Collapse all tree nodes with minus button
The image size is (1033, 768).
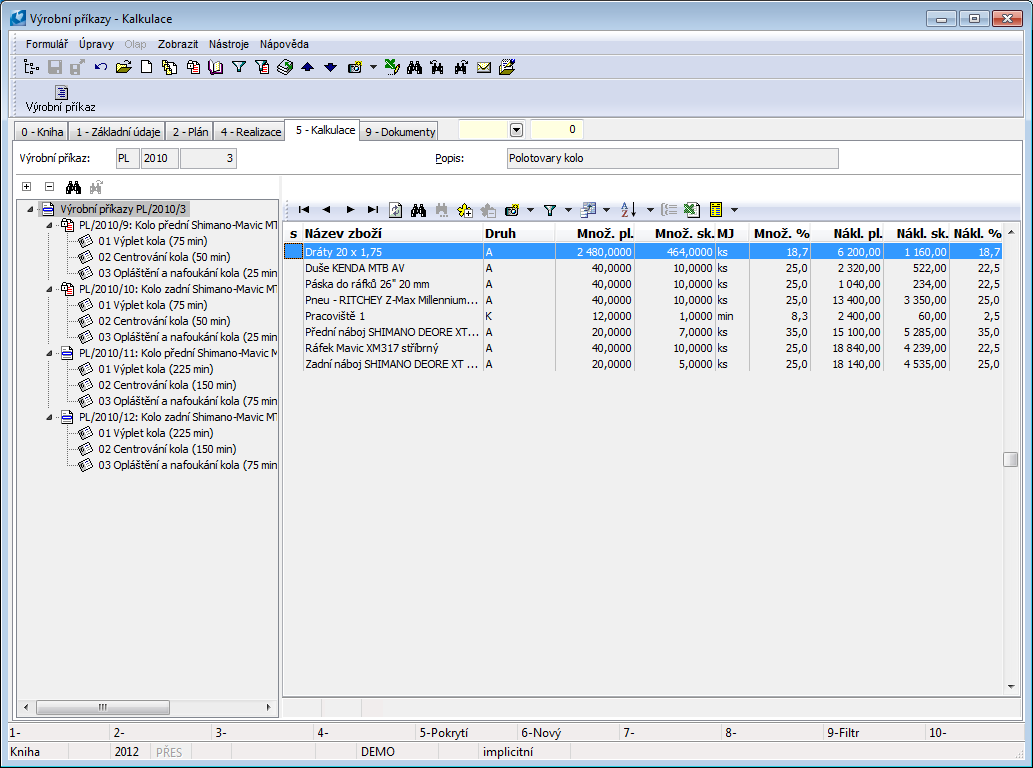click(49, 187)
